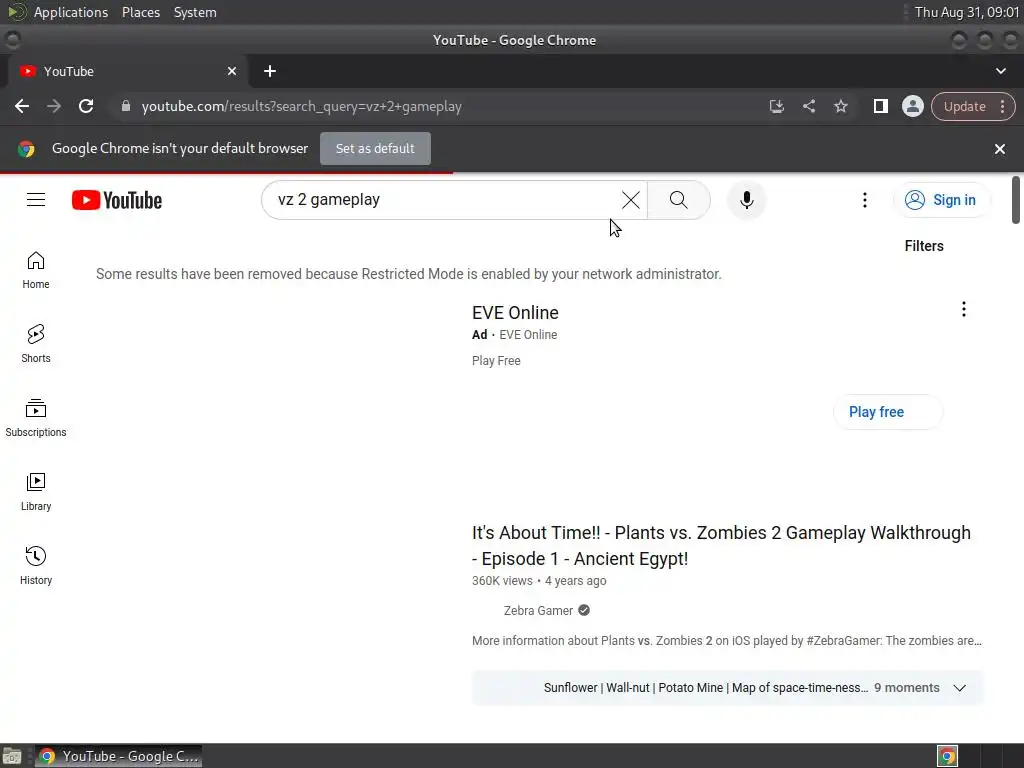
Task: Start voice search with the microphone icon
Action: [x=746, y=200]
